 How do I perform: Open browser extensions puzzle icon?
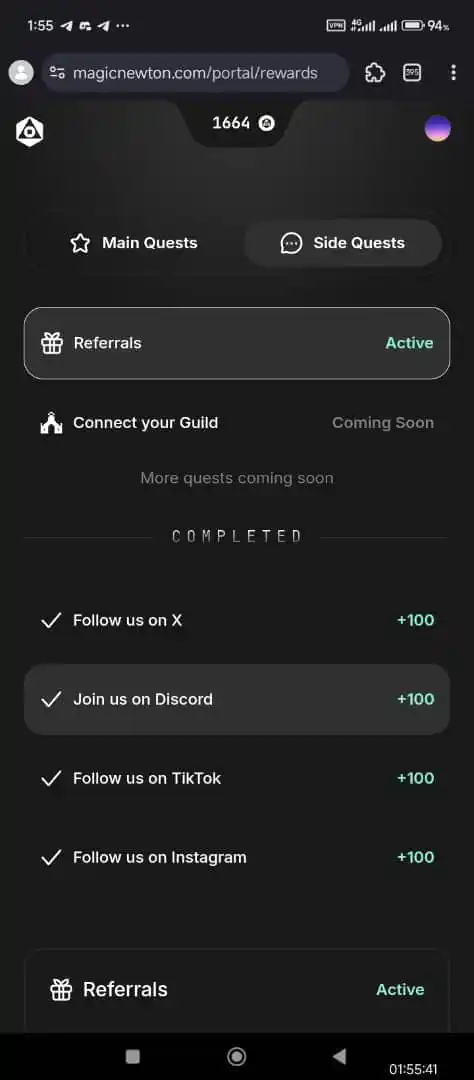coord(375,72)
